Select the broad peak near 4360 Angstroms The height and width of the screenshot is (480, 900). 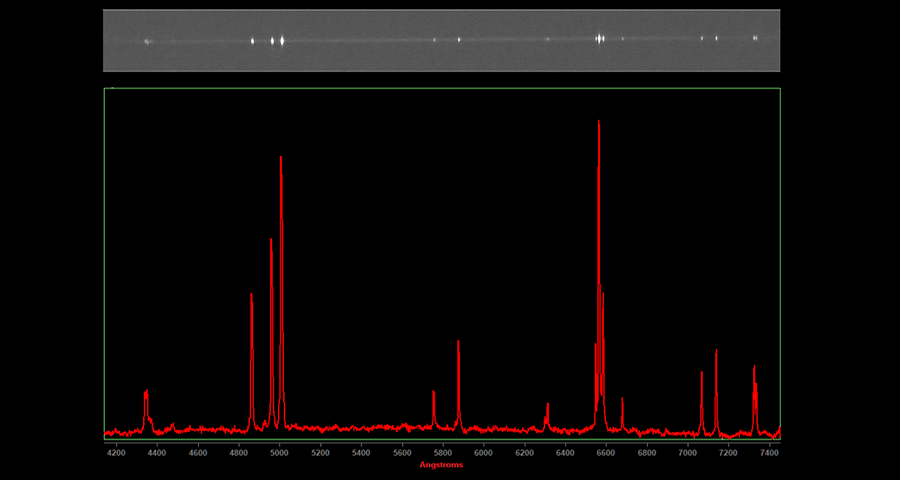(x=146, y=393)
